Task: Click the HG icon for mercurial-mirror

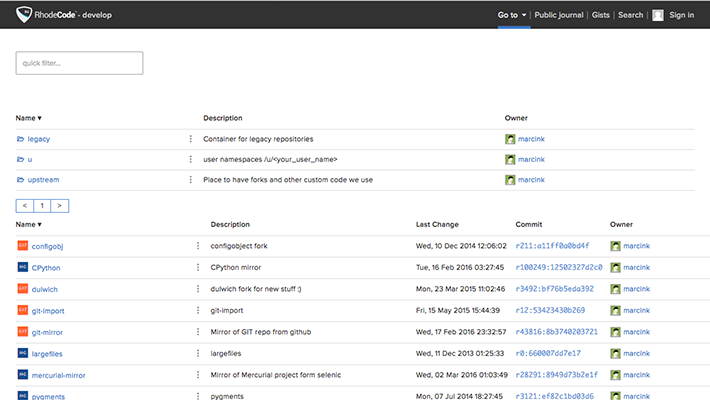Action: pos(23,375)
